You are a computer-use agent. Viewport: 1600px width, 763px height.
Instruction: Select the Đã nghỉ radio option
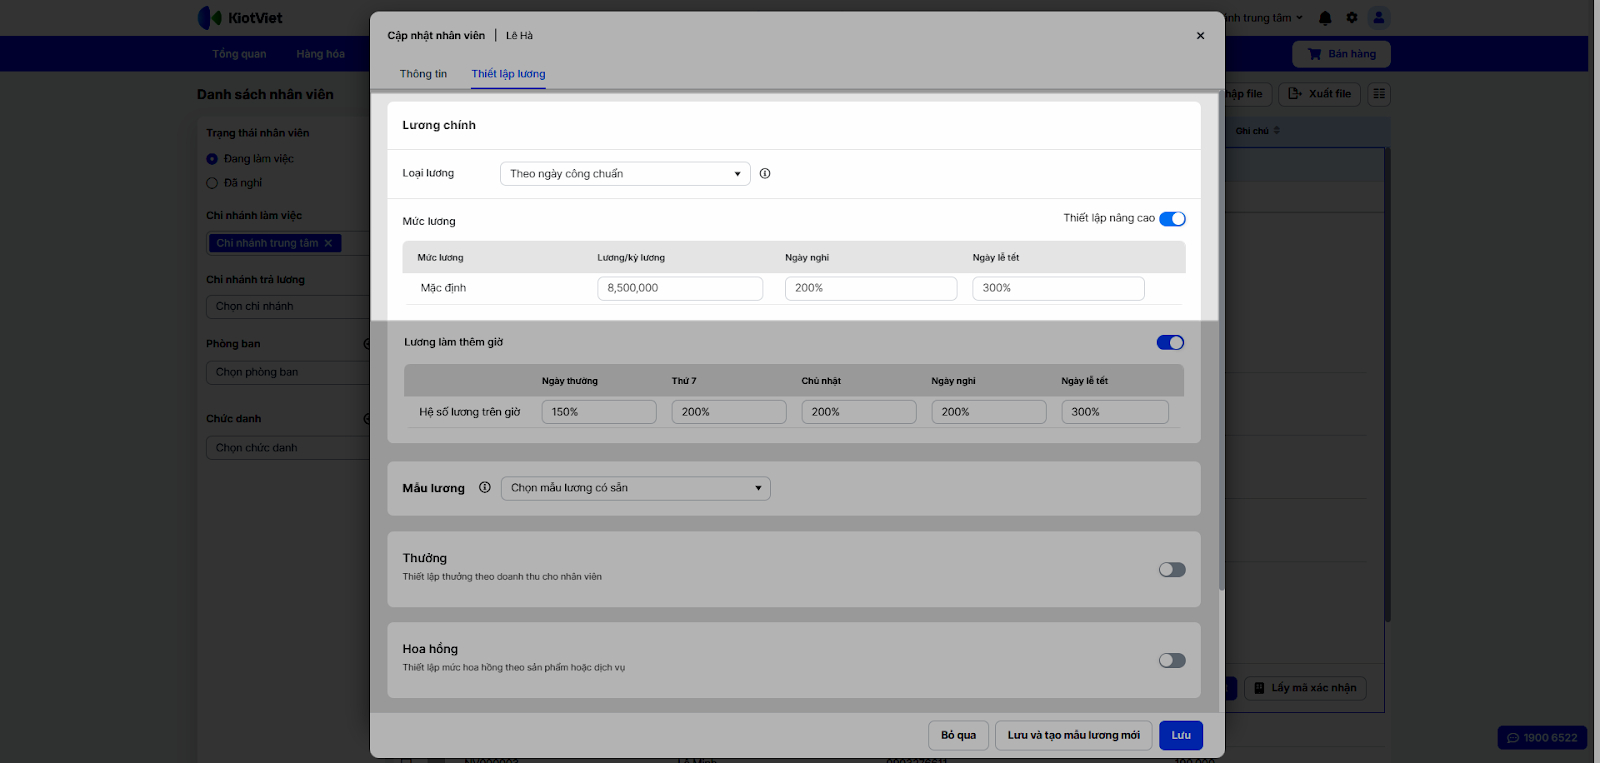pyautogui.click(x=212, y=183)
